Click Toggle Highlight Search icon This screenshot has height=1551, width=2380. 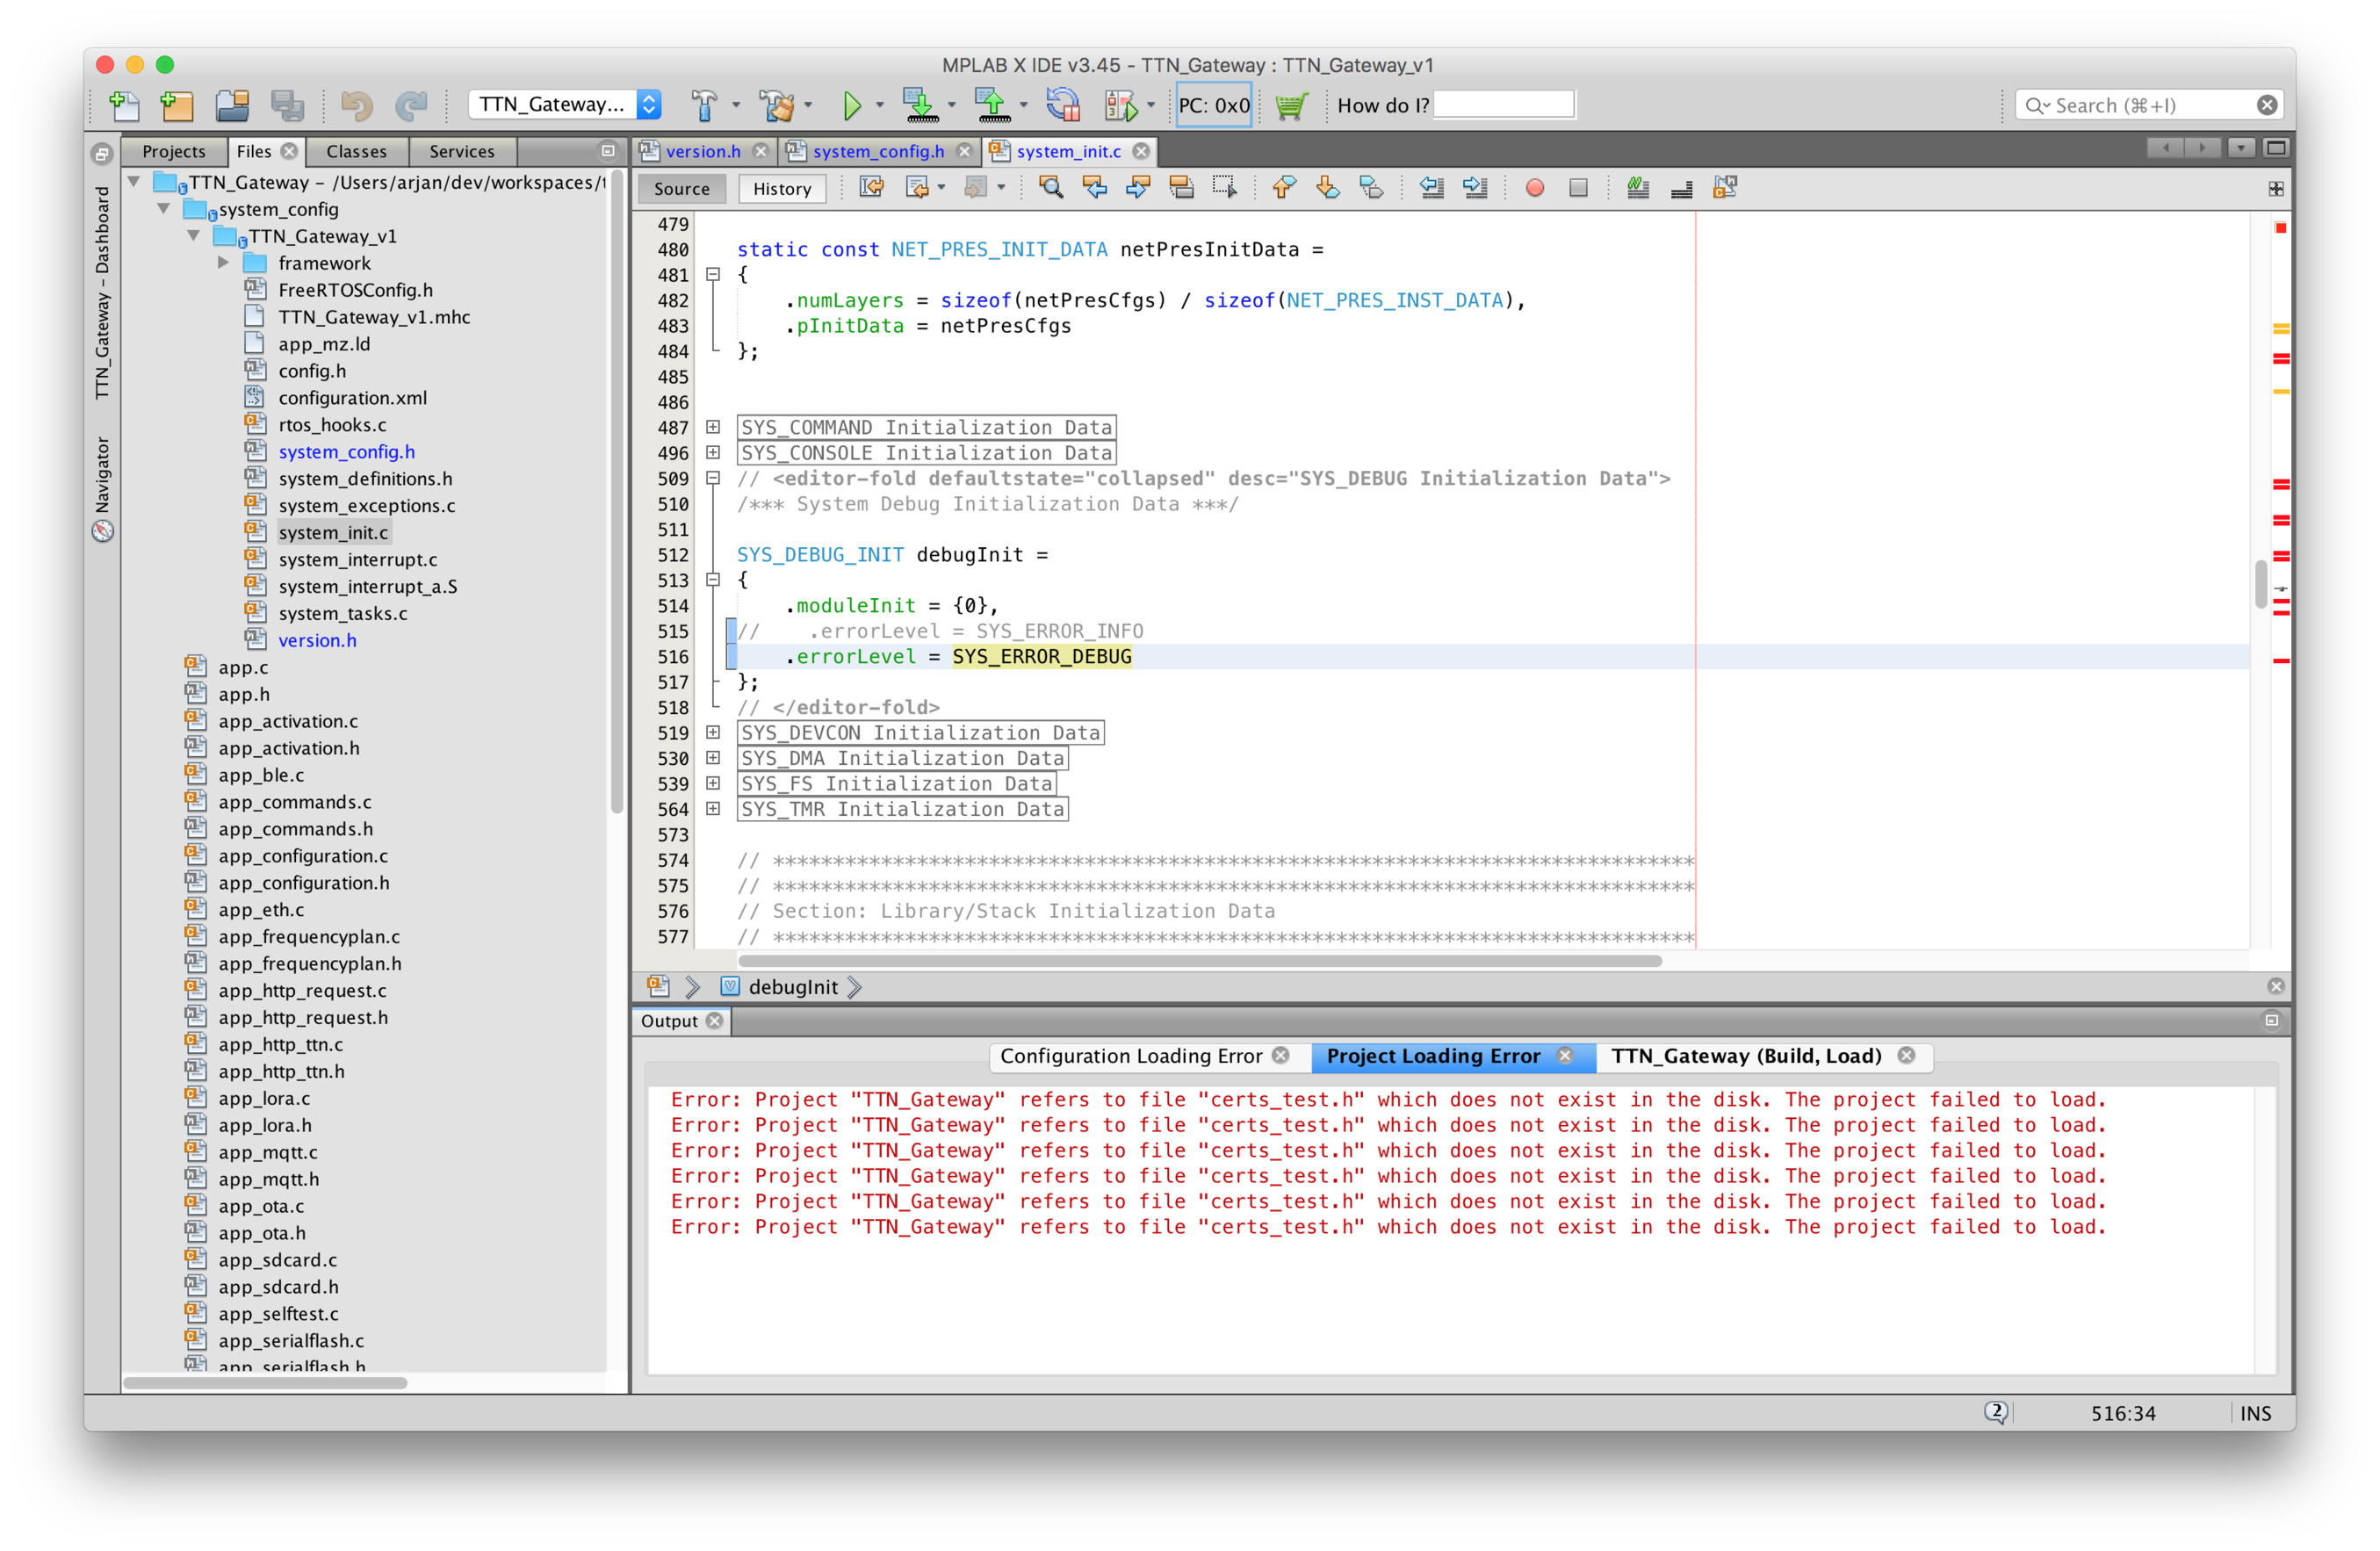tap(1181, 188)
